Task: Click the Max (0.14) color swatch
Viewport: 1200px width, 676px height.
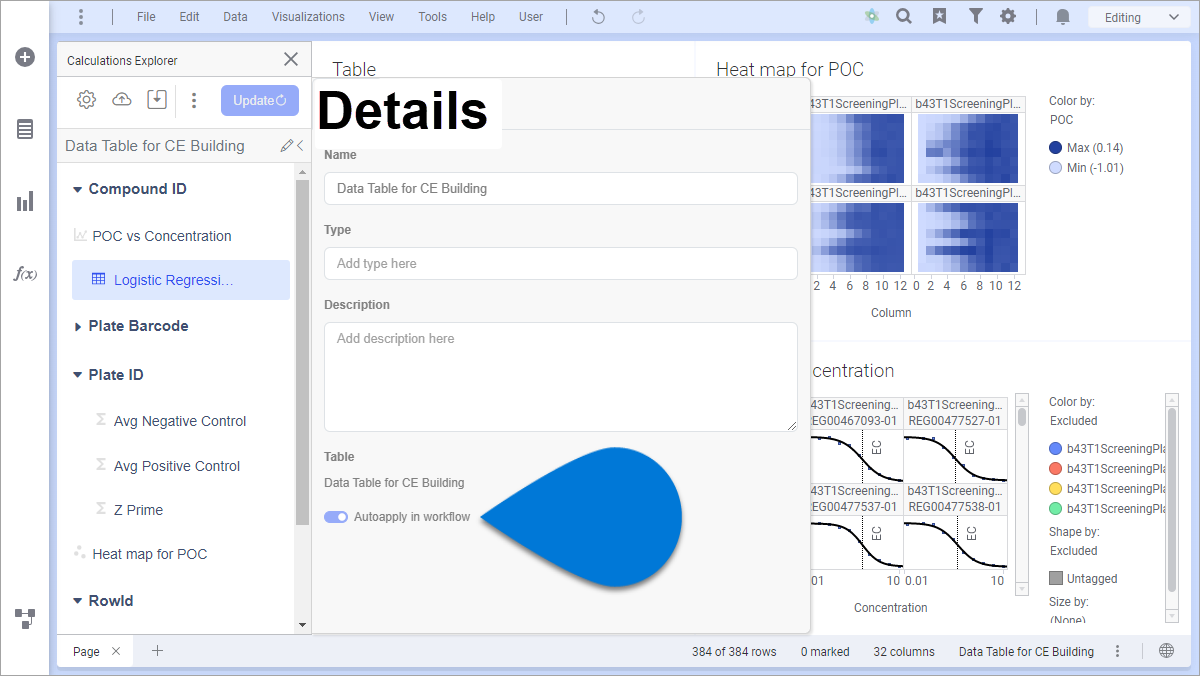Action: [x=1056, y=148]
